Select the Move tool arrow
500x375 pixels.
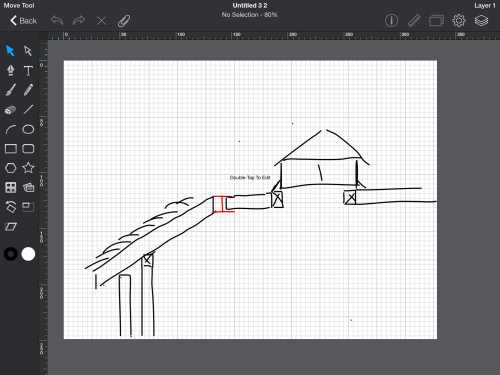[10, 51]
